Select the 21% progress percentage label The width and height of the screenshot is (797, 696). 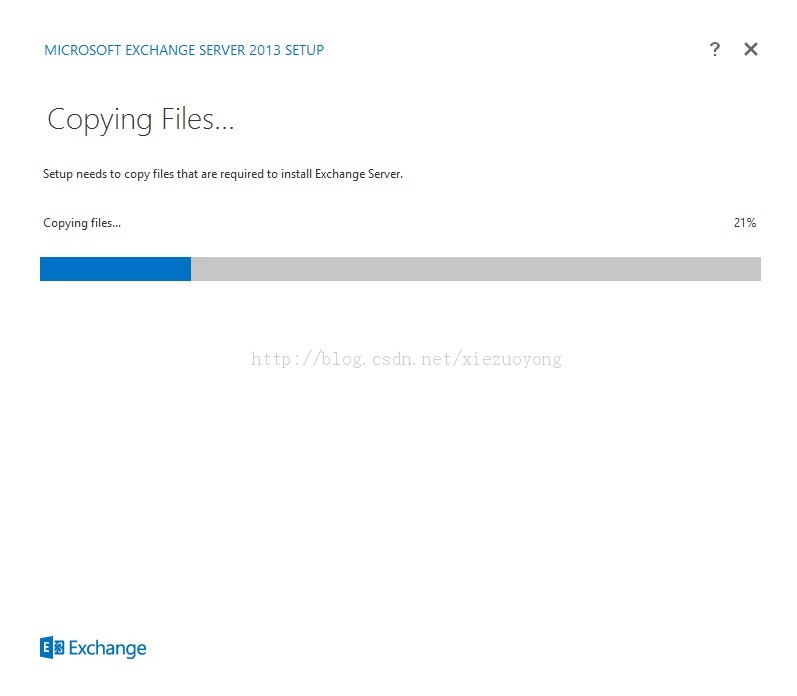pos(744,223)
